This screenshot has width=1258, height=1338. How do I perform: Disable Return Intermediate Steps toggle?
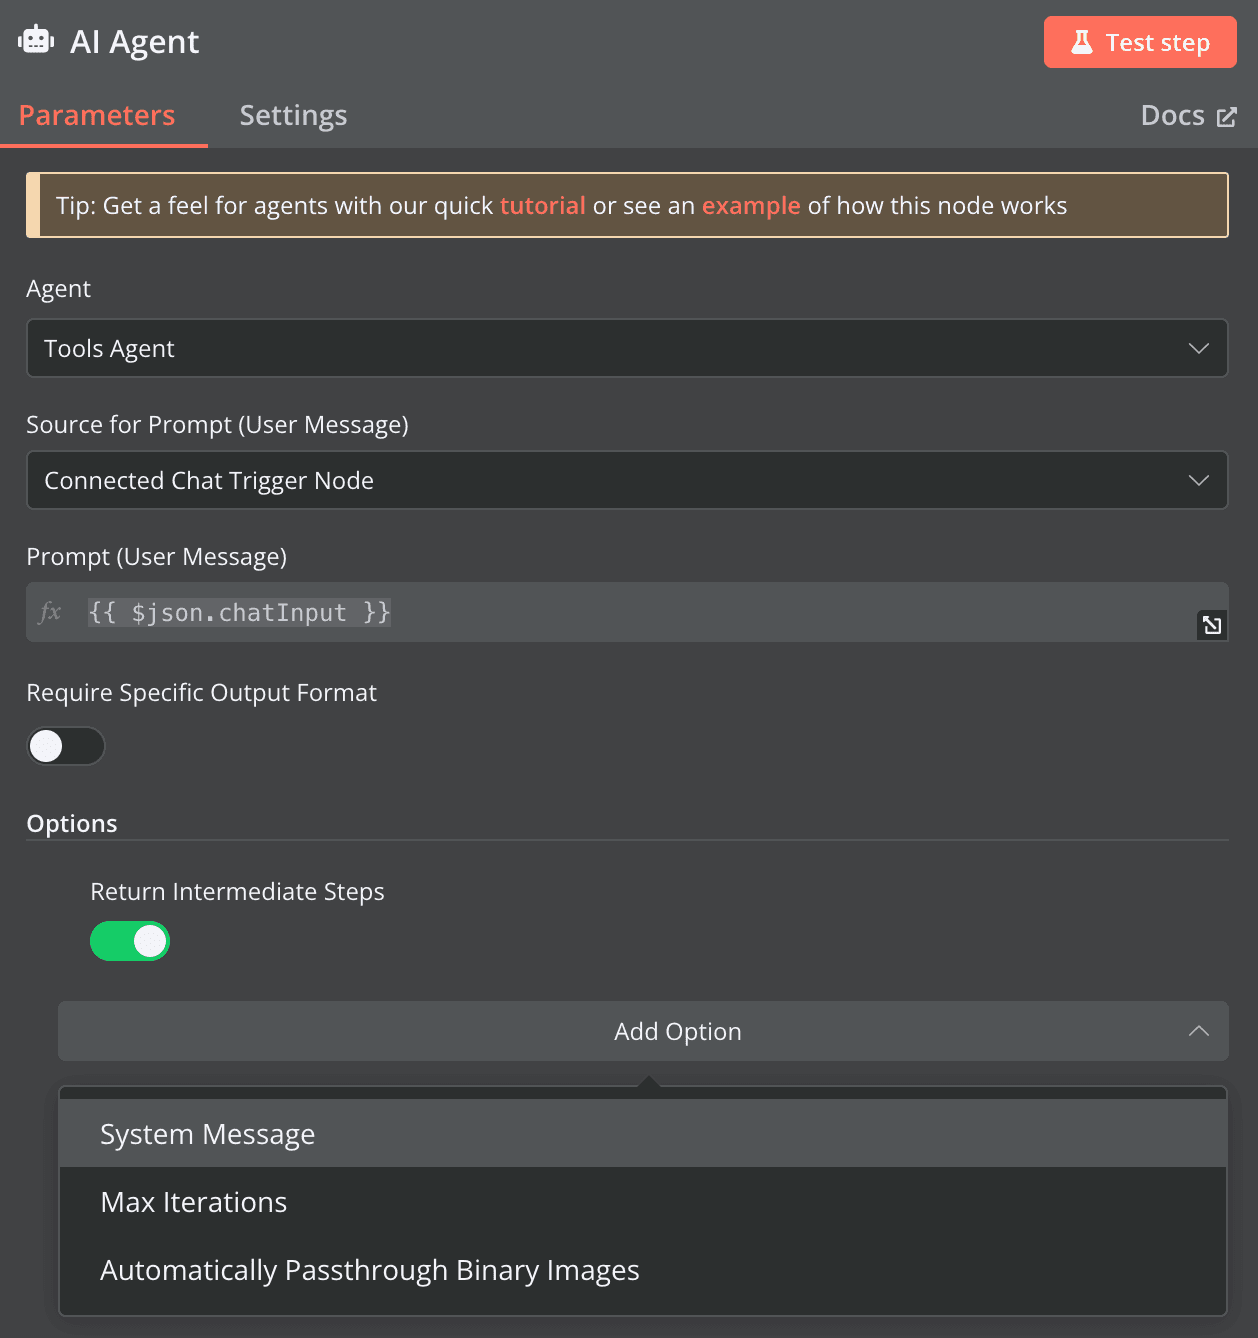(x=130, y=941)
